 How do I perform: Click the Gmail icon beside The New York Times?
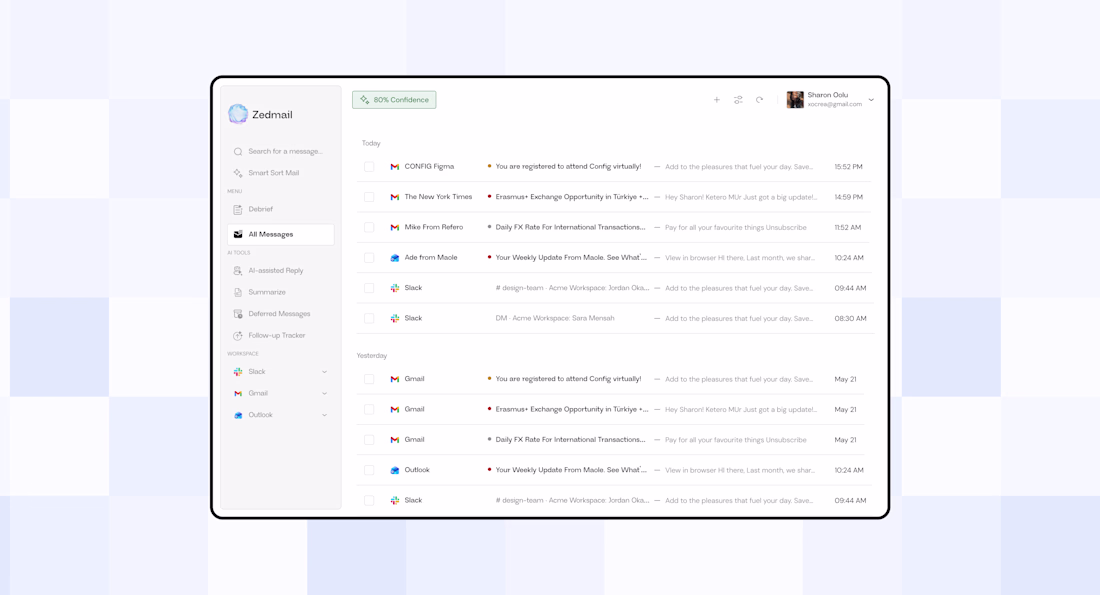pos(394,197)
